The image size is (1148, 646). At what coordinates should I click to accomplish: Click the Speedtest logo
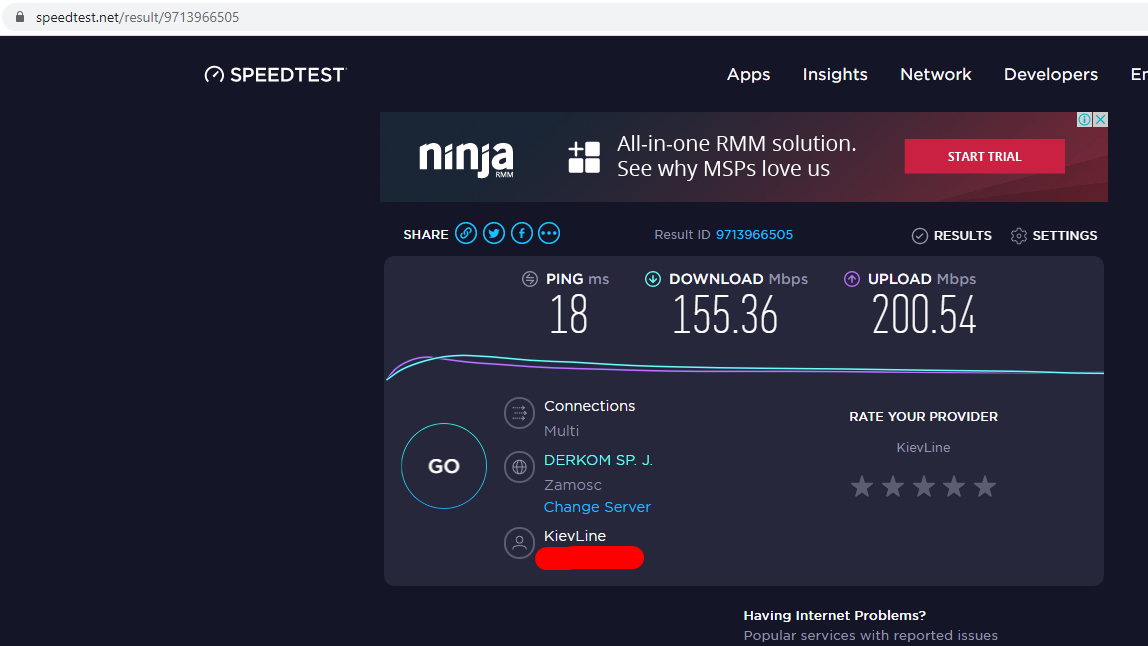click(x=275, y=75)
